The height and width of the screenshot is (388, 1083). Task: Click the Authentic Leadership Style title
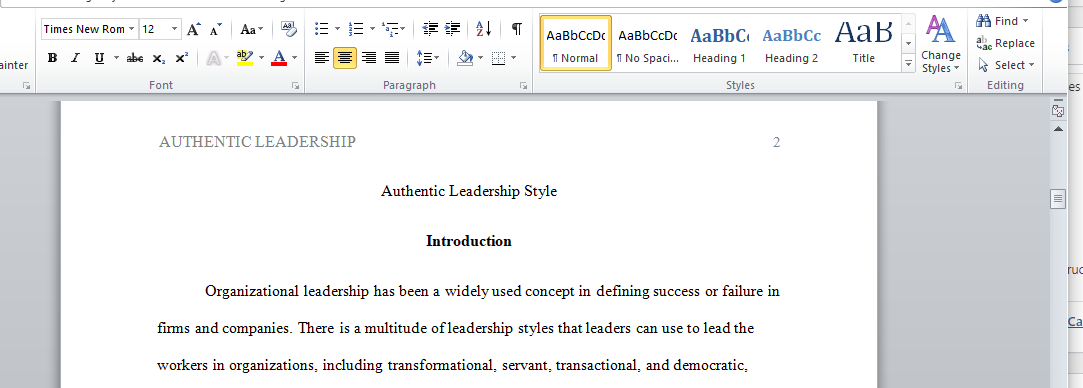click(x=469, y=191)
